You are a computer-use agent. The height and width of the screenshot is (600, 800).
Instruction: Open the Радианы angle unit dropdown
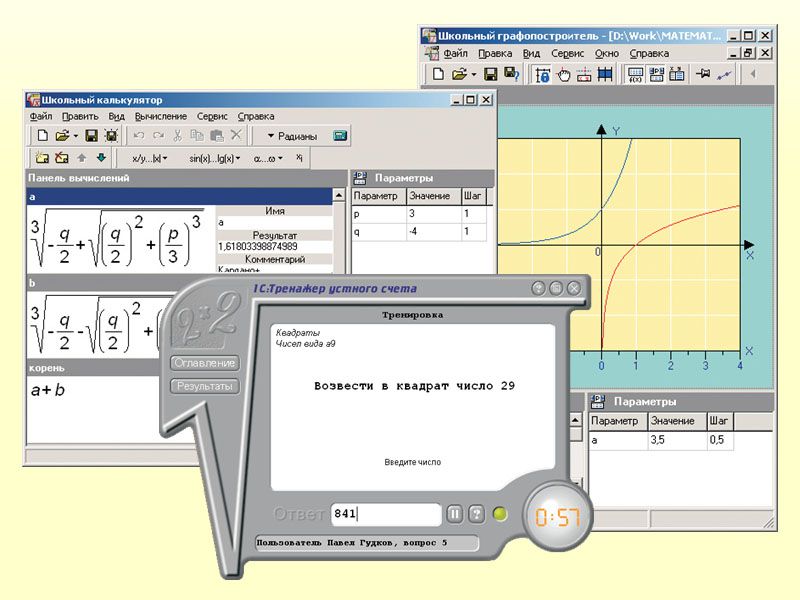[x=292, y=136]
